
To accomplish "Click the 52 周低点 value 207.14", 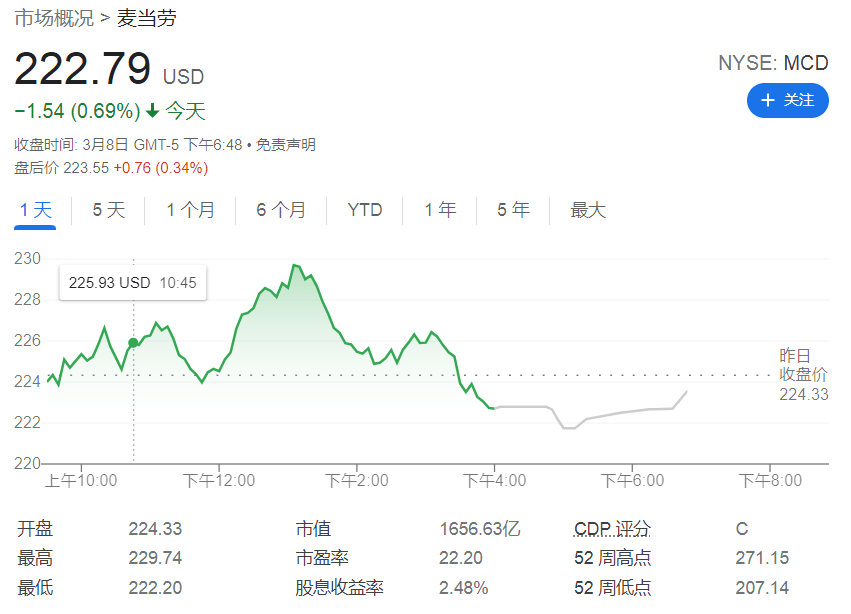I will (x=762, y=588).
